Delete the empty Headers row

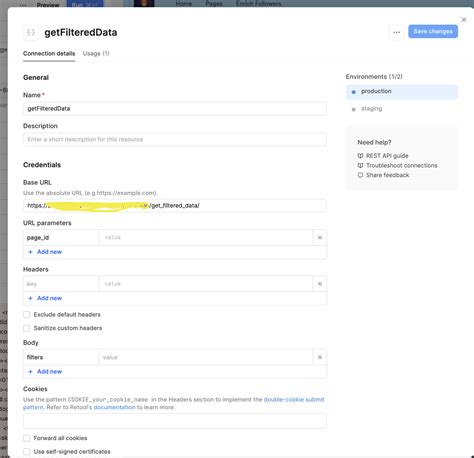pos(320,284)
